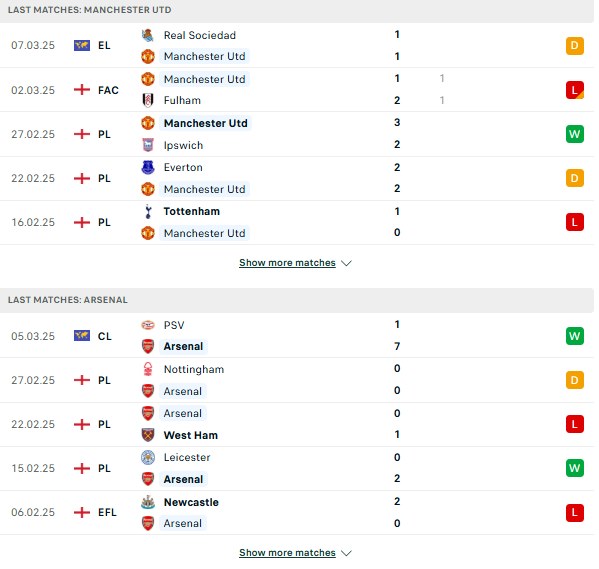
Task: Open the Tottenham team name link
Action: coord(192,211)
